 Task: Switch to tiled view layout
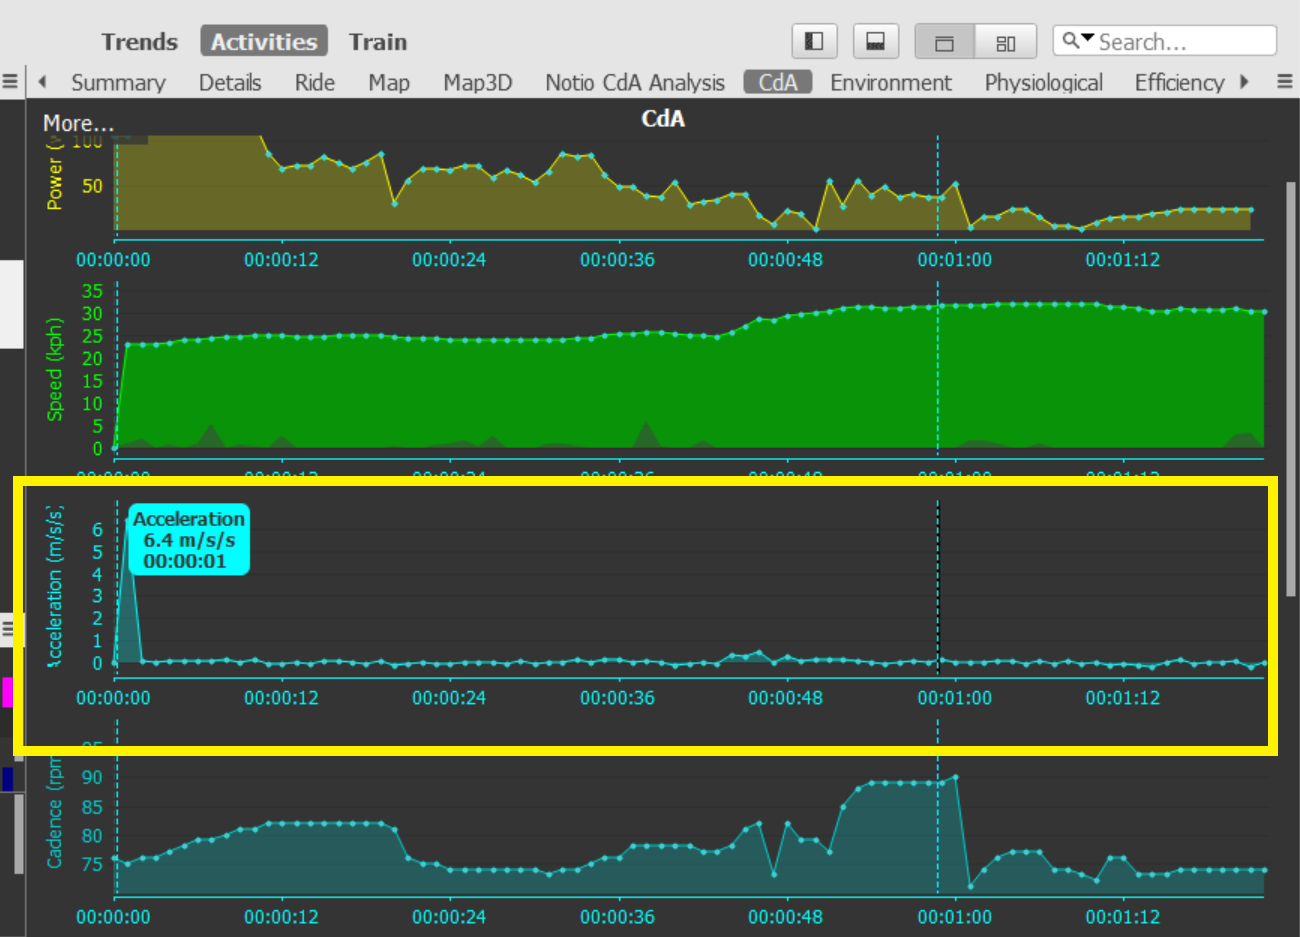pos(1006,42)
